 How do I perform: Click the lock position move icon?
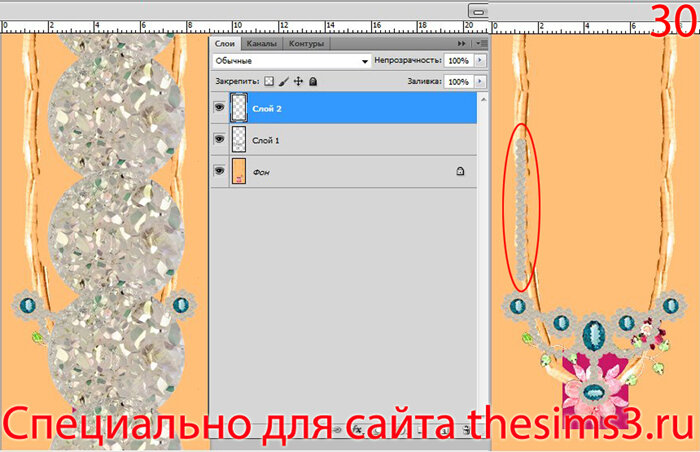tap(297, 81)
